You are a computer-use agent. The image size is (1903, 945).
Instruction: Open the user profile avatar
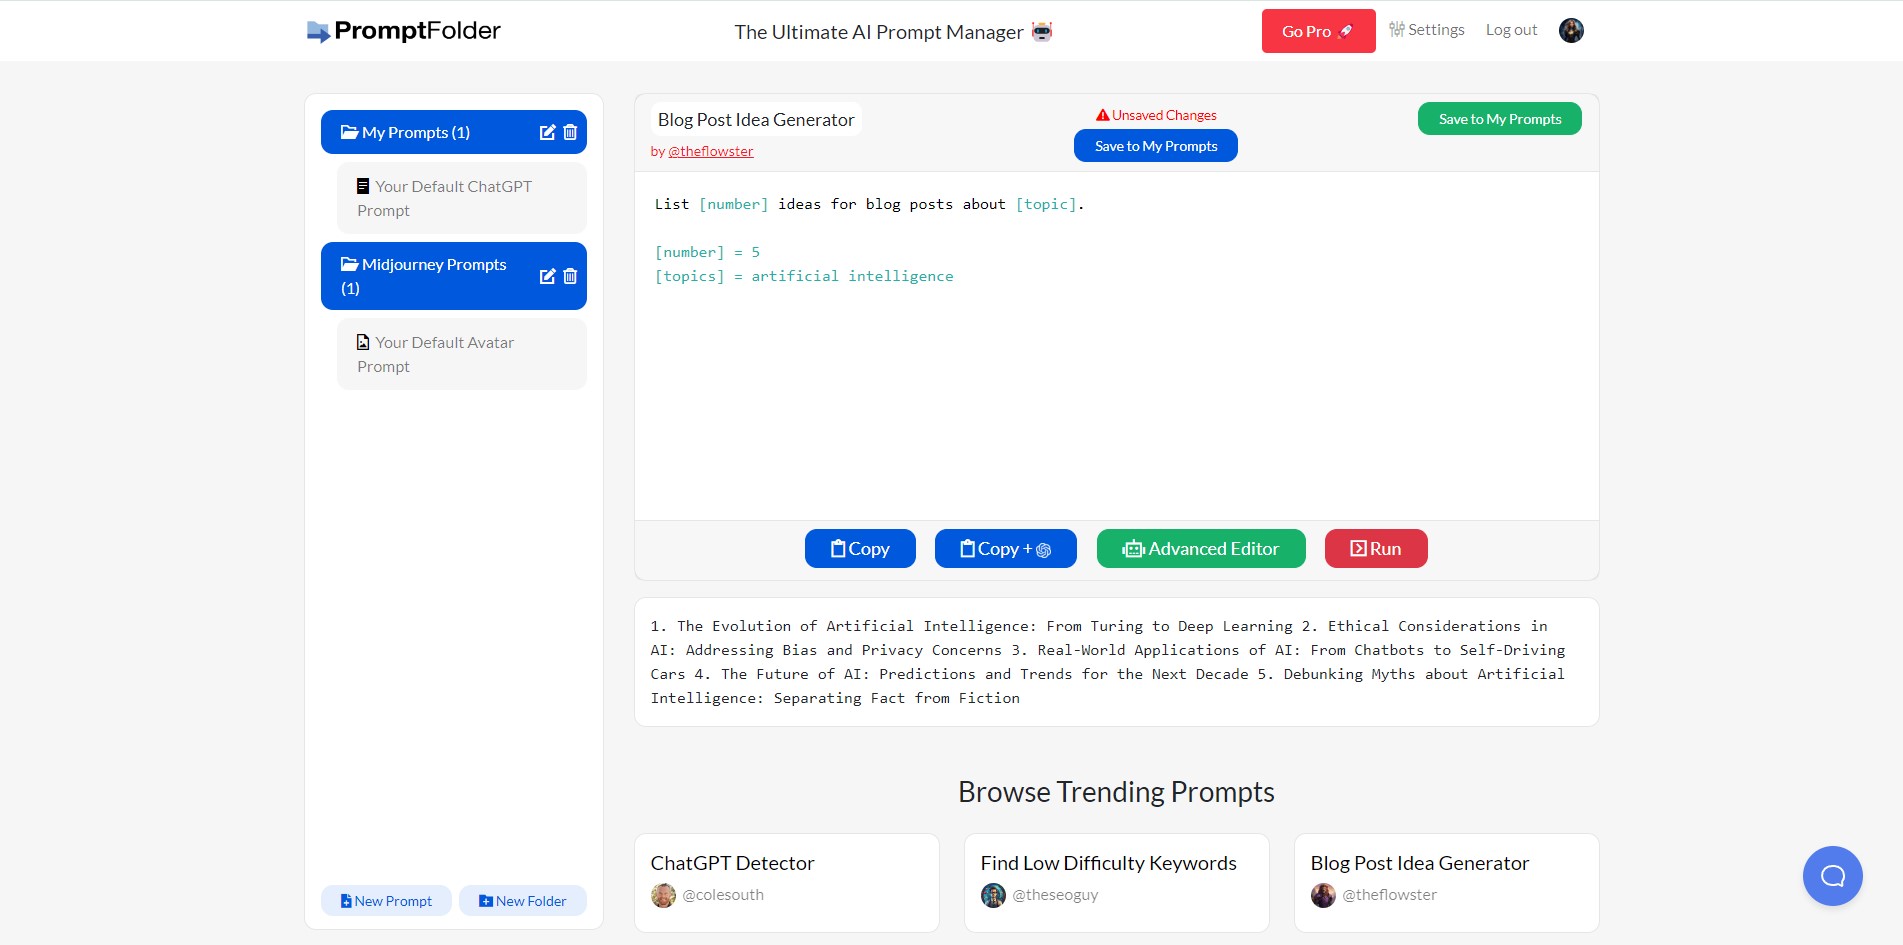coord(1571,31)
